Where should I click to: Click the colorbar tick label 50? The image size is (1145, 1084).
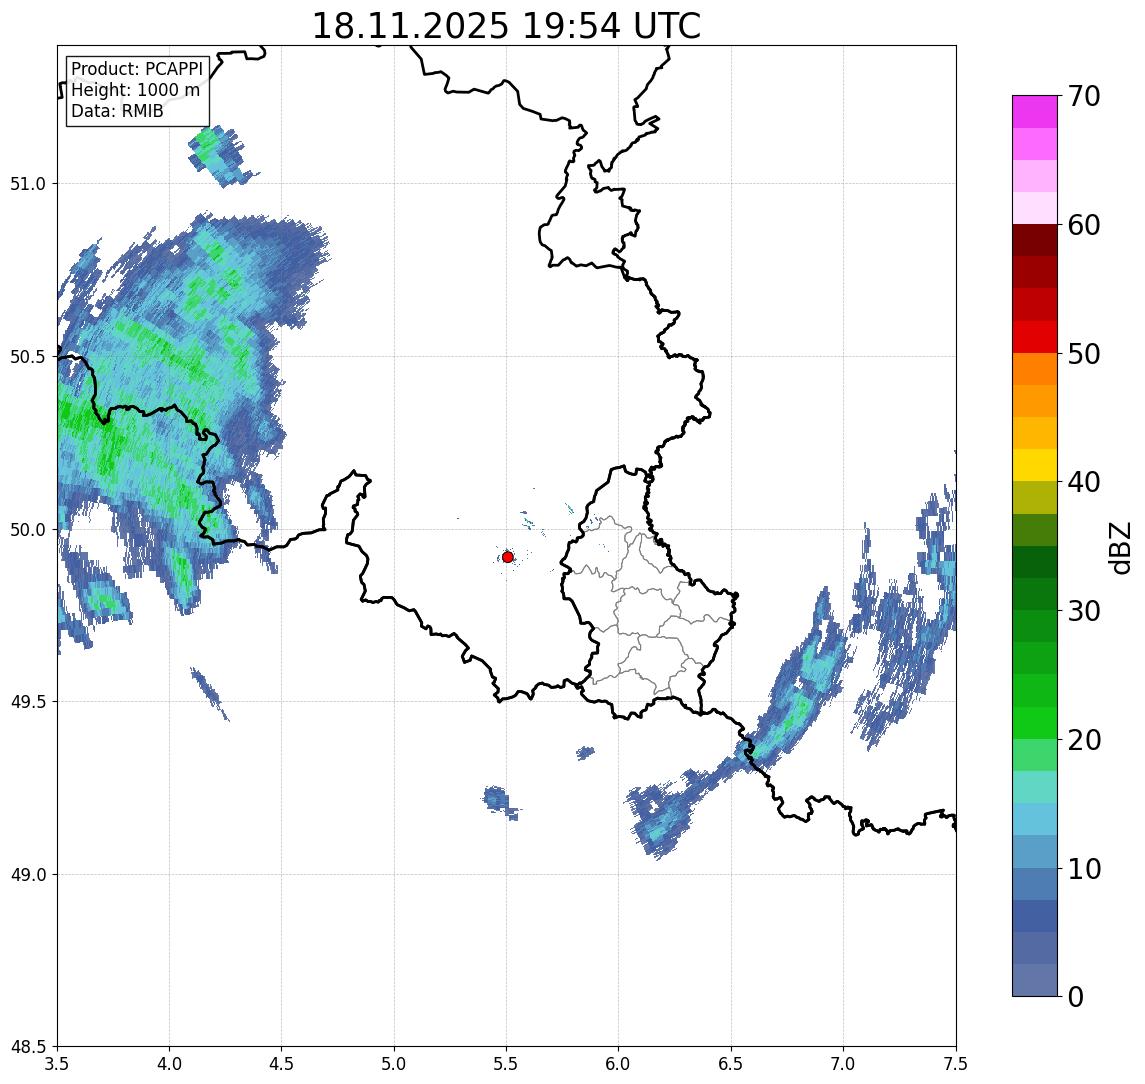[x=1083, y=354]
